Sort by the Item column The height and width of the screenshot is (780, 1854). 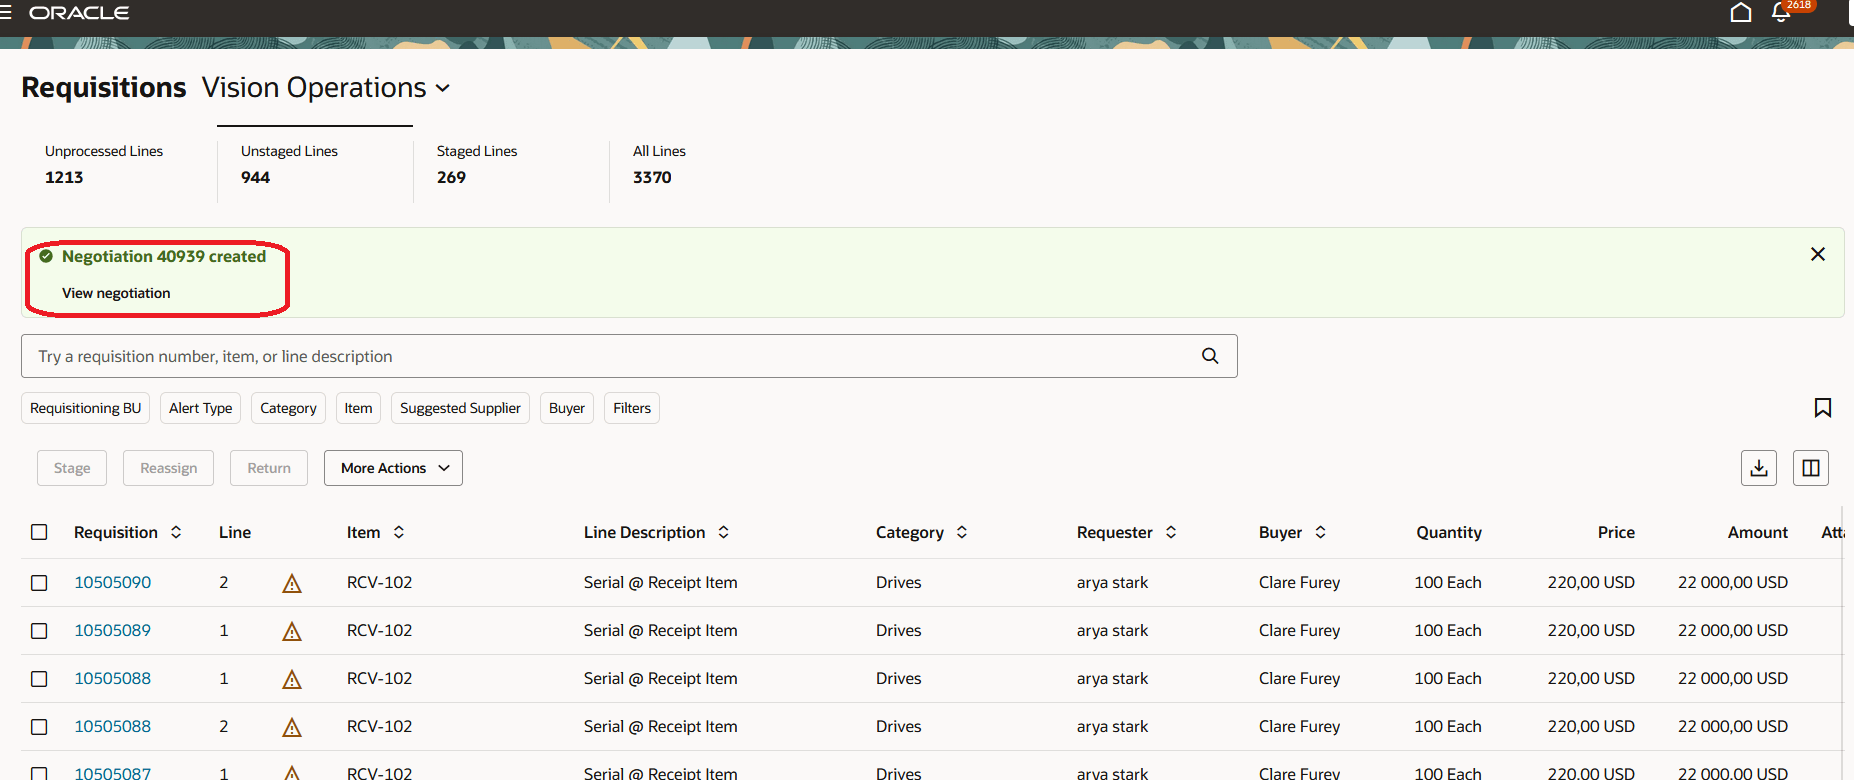pyautogui.click(x=399, y=532)
